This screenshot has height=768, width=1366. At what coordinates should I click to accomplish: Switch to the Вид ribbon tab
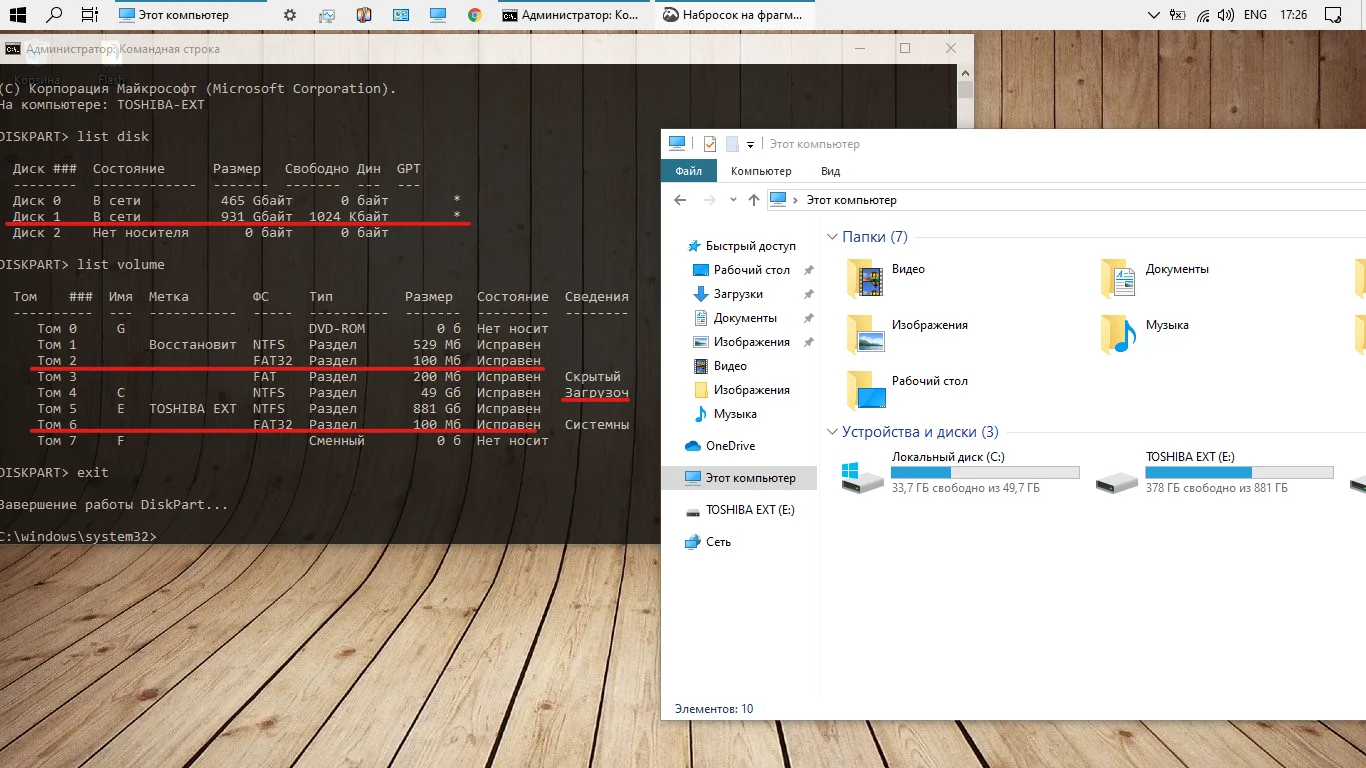click(x=830, y=171)
